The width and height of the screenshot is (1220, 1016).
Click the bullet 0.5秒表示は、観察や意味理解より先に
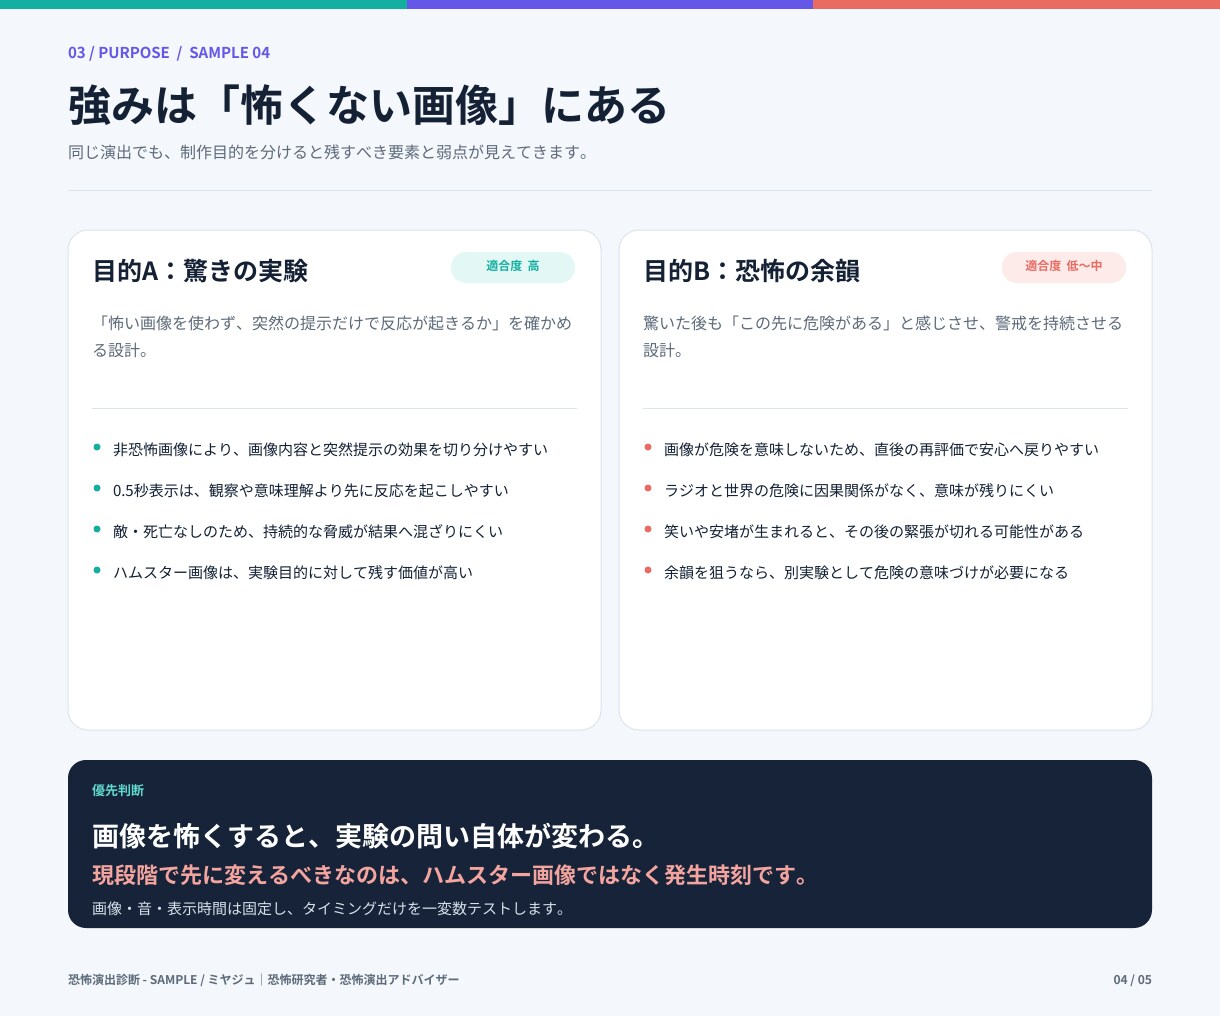[311, 490]
